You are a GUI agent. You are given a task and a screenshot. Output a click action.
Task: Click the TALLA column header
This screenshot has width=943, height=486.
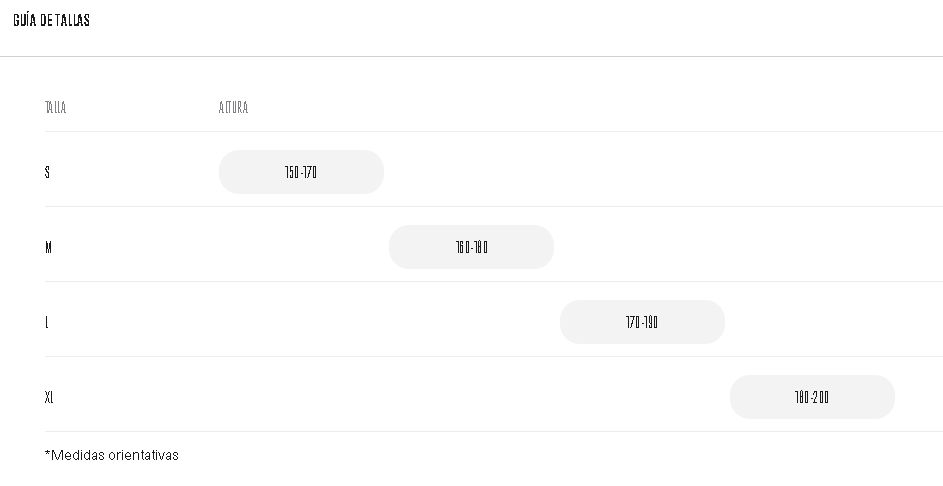click(x=56, y=107)
